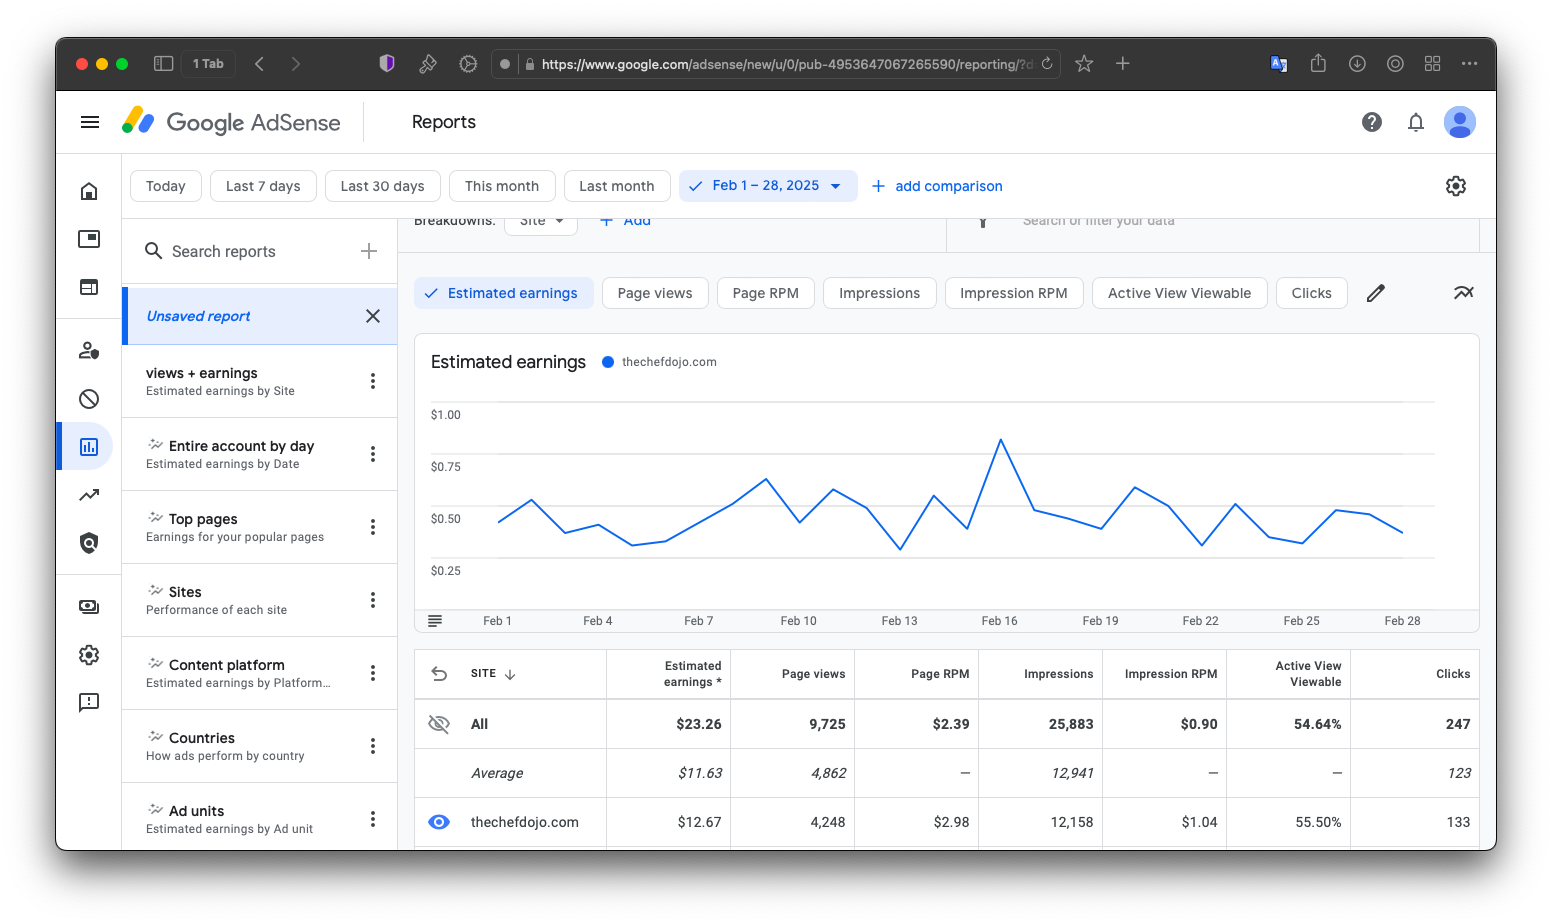1552x924 pixels.
Task: Click the thechefdojo.com legend color dot
Action: [x=608, y=362]
